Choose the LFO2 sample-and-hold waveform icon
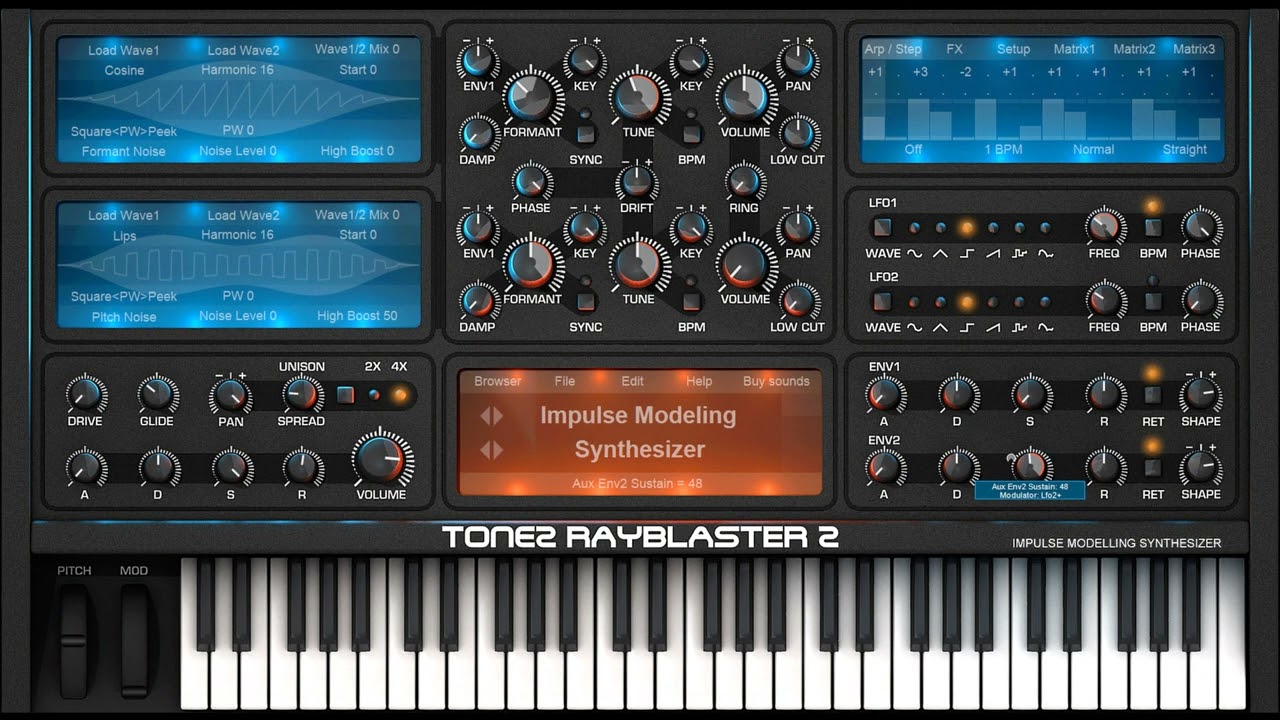This screenshot has height=720, width=1280. pos(1019,327)
